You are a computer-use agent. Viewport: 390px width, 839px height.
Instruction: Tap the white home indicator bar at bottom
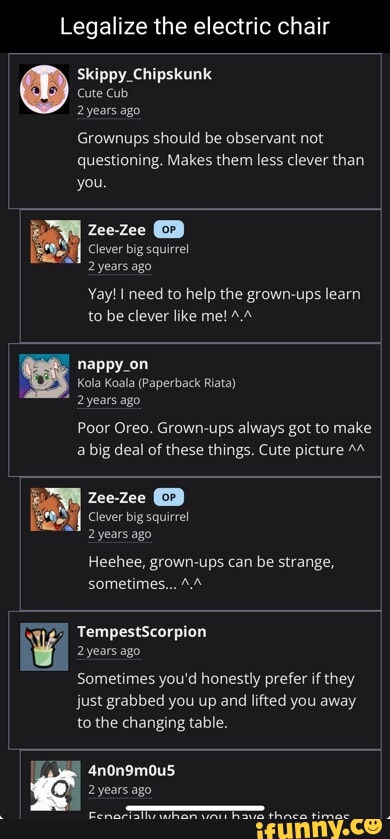195,808
